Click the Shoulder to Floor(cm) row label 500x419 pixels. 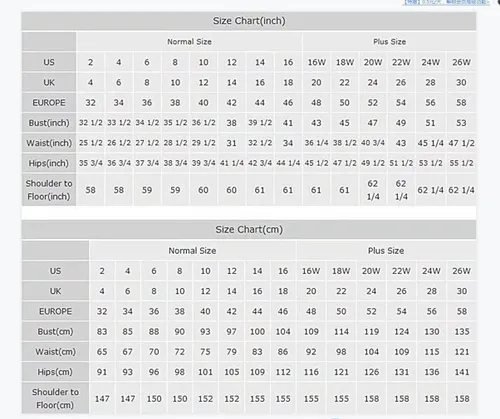point(55,399)
